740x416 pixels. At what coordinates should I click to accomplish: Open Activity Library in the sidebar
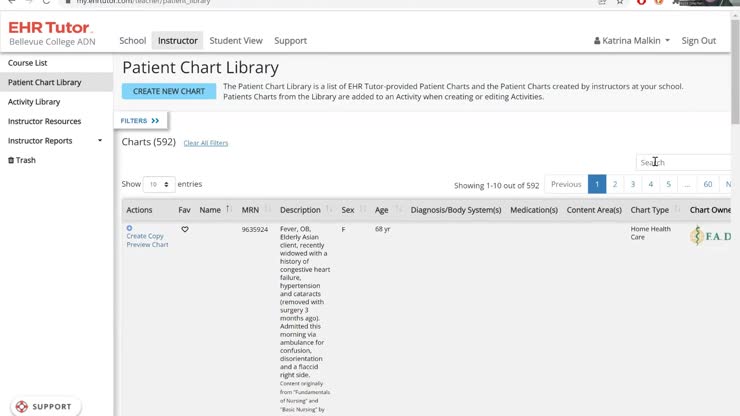(34, 102)
